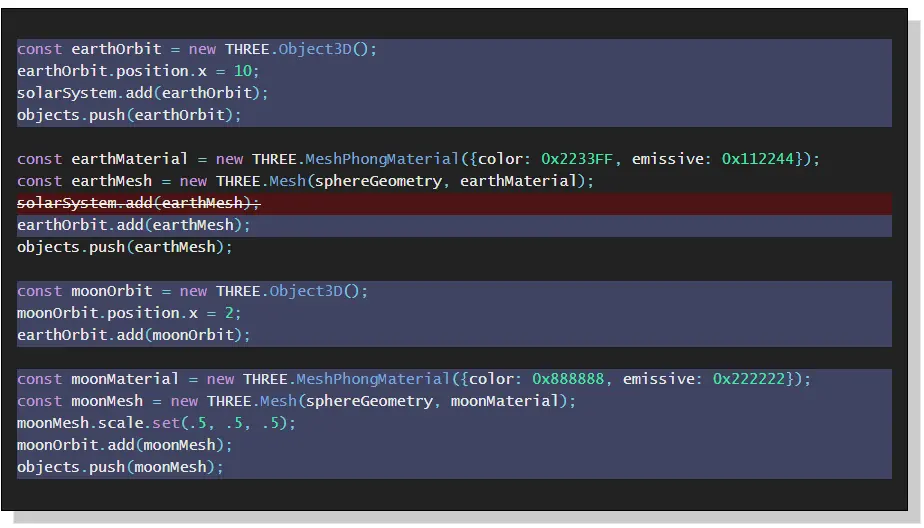Click the 'const moonOrbit' declaration line

[193, 291]
